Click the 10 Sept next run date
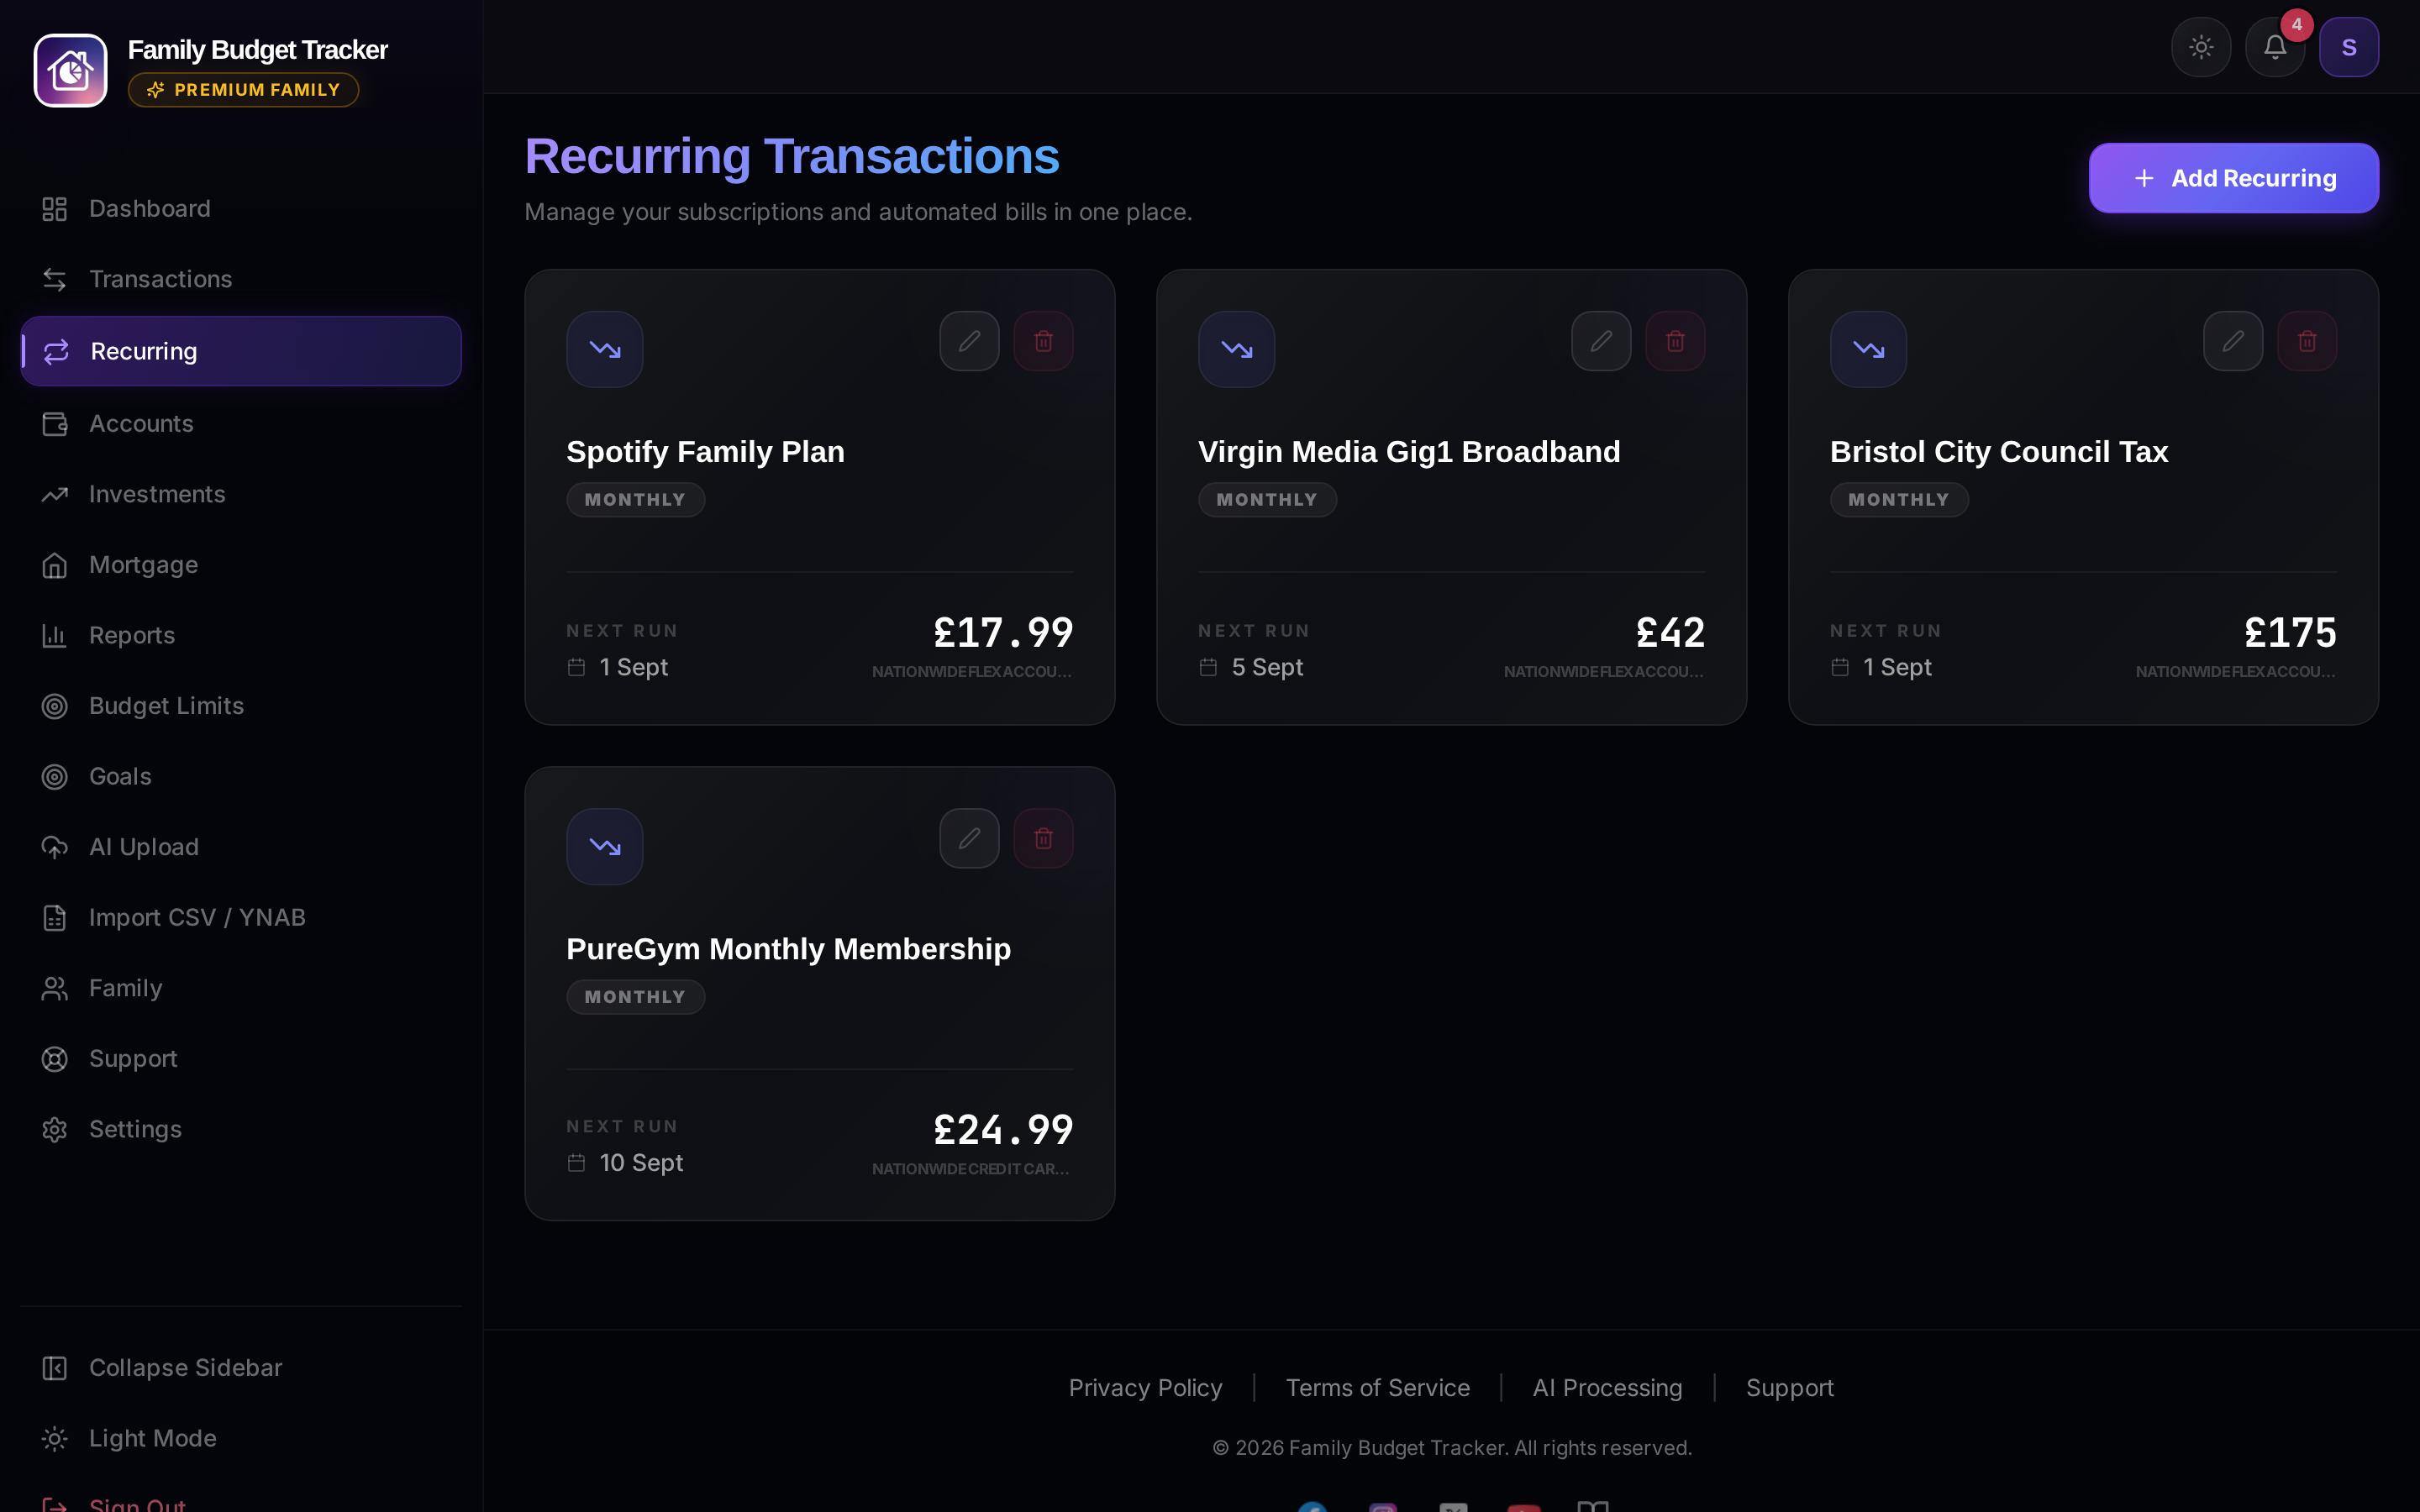This screenshot has width=2420, height=1512. 641,1163
